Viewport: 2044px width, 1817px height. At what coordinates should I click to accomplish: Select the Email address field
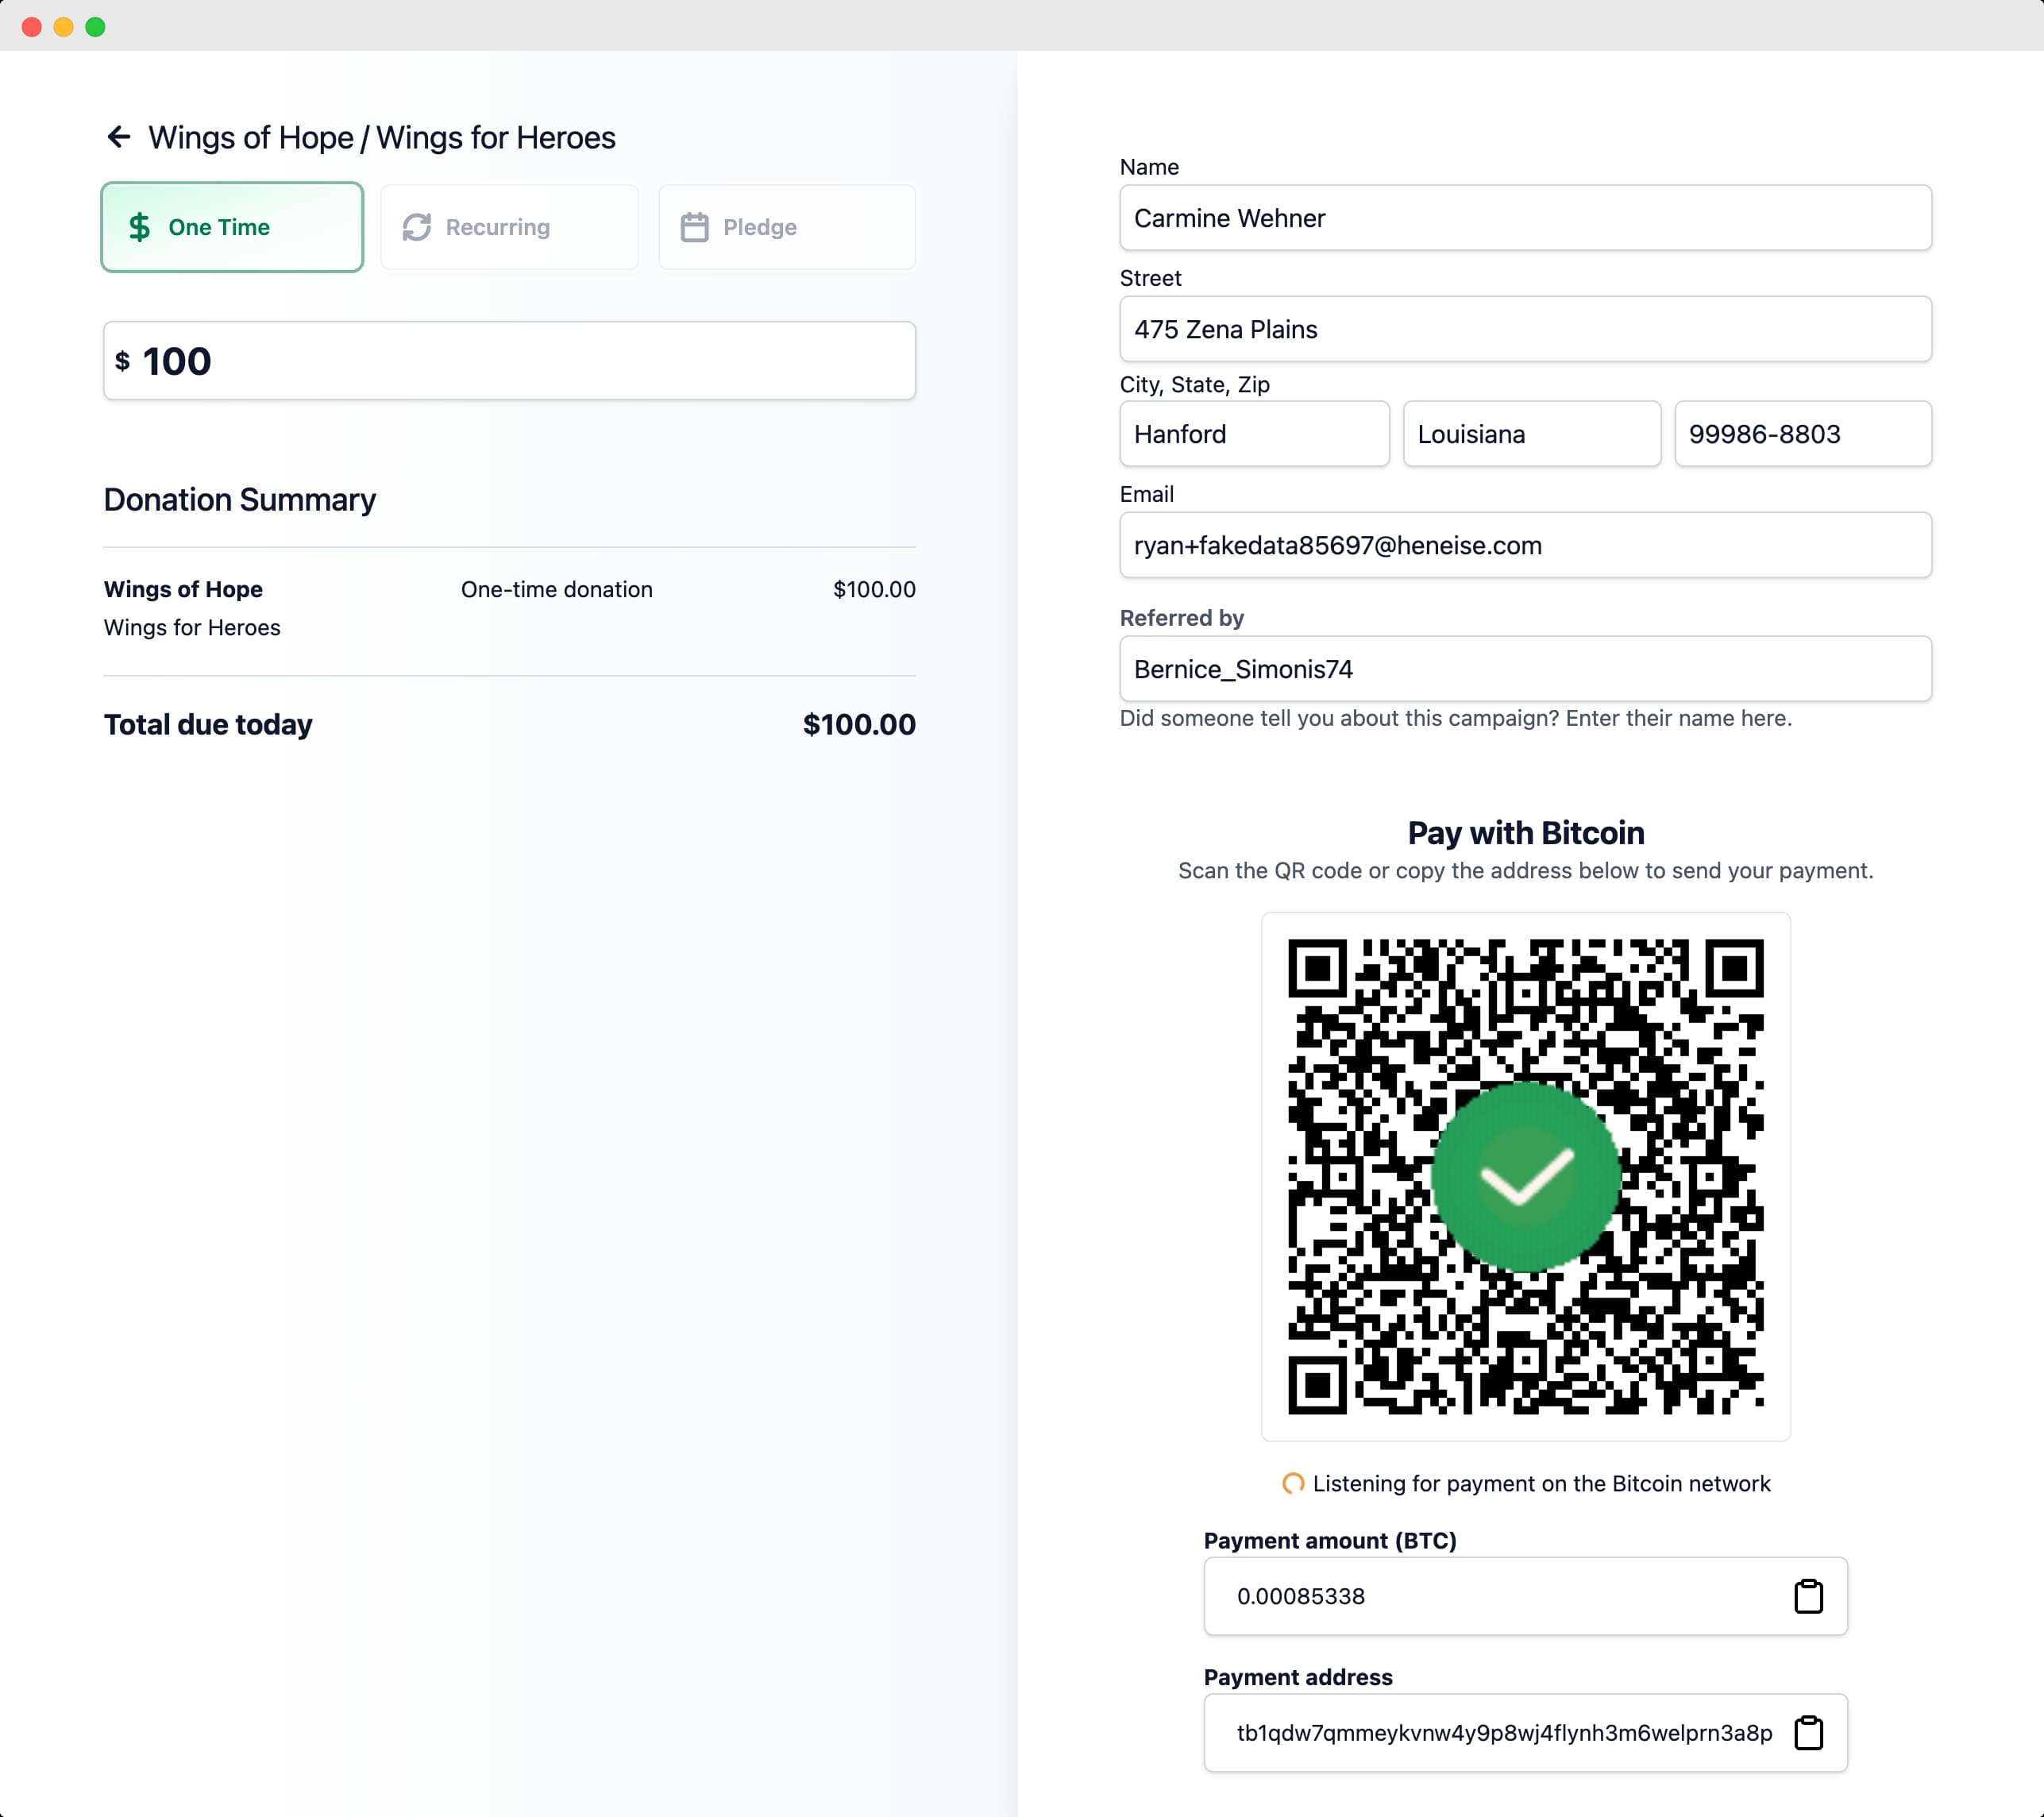(1525, 545)
